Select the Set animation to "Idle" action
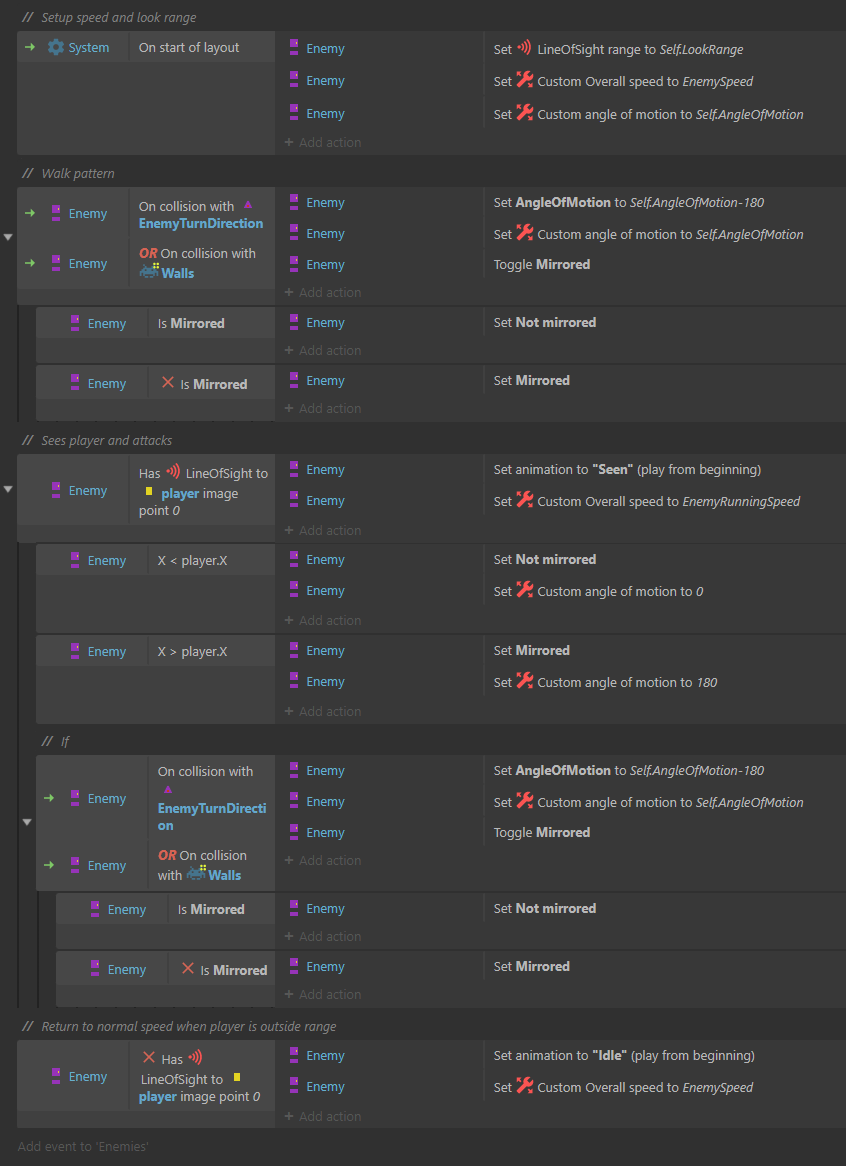The height and width of the screenshot is (1166, 846). coord(623,1055)
